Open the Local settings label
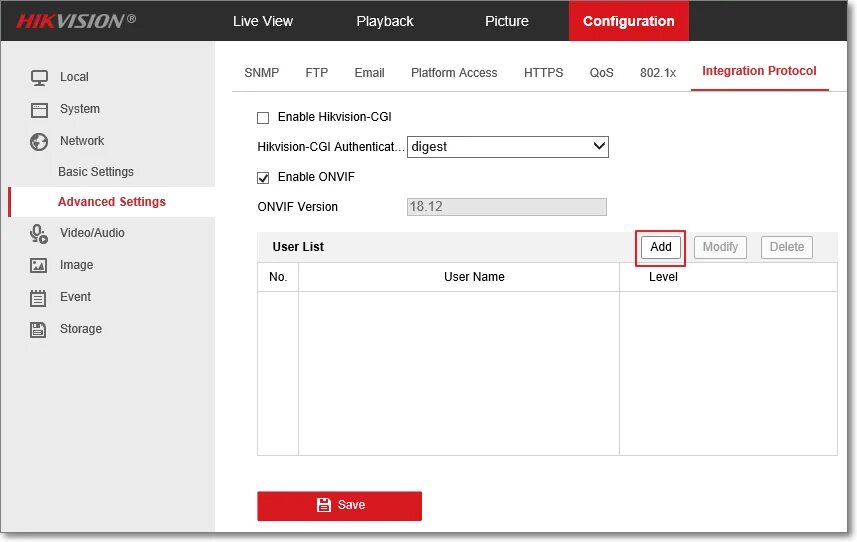 74,77
